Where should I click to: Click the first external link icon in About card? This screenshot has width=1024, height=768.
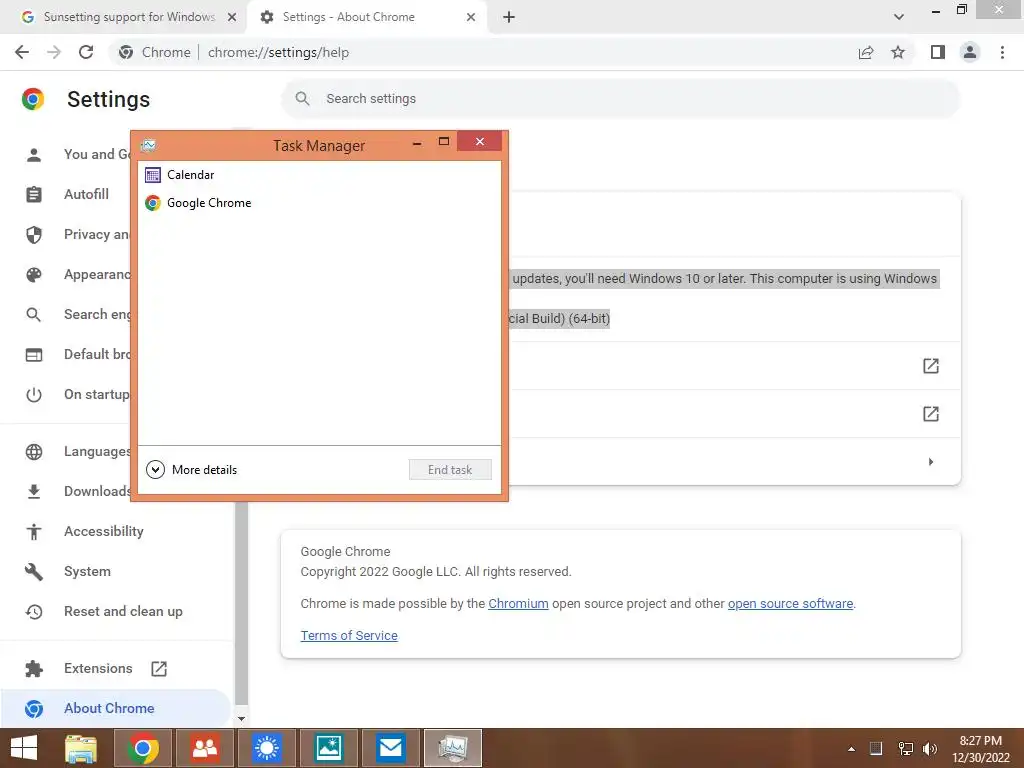[931, 366]
